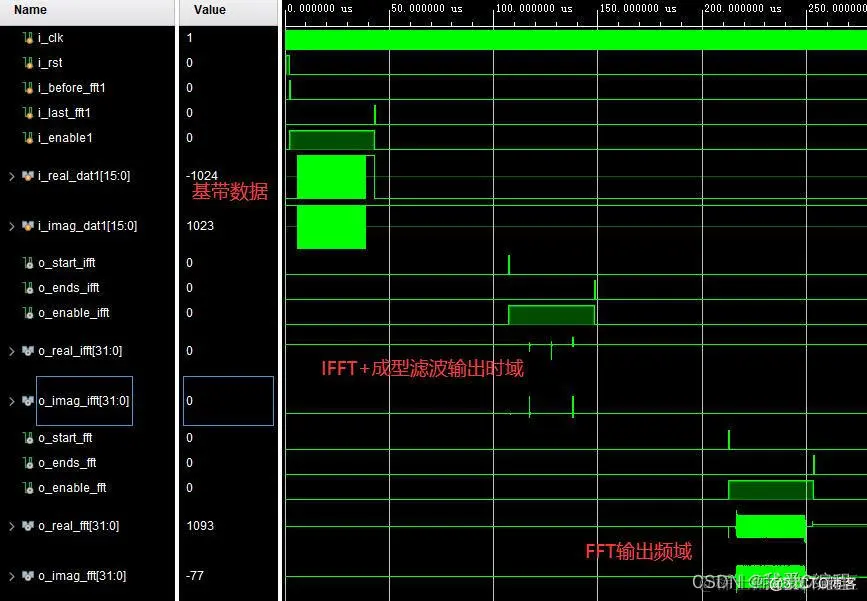This screenshot has height=601, width=867.
Task: Click the o_imag_fft bus icon
Action: point(28,576)
